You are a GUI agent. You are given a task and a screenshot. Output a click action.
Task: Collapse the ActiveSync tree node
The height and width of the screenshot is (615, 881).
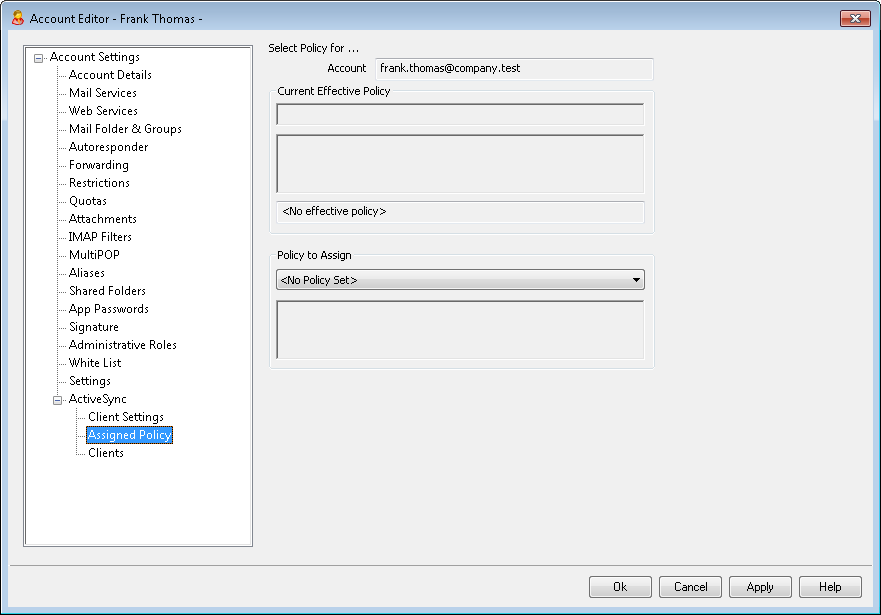[x=57, y=400]
